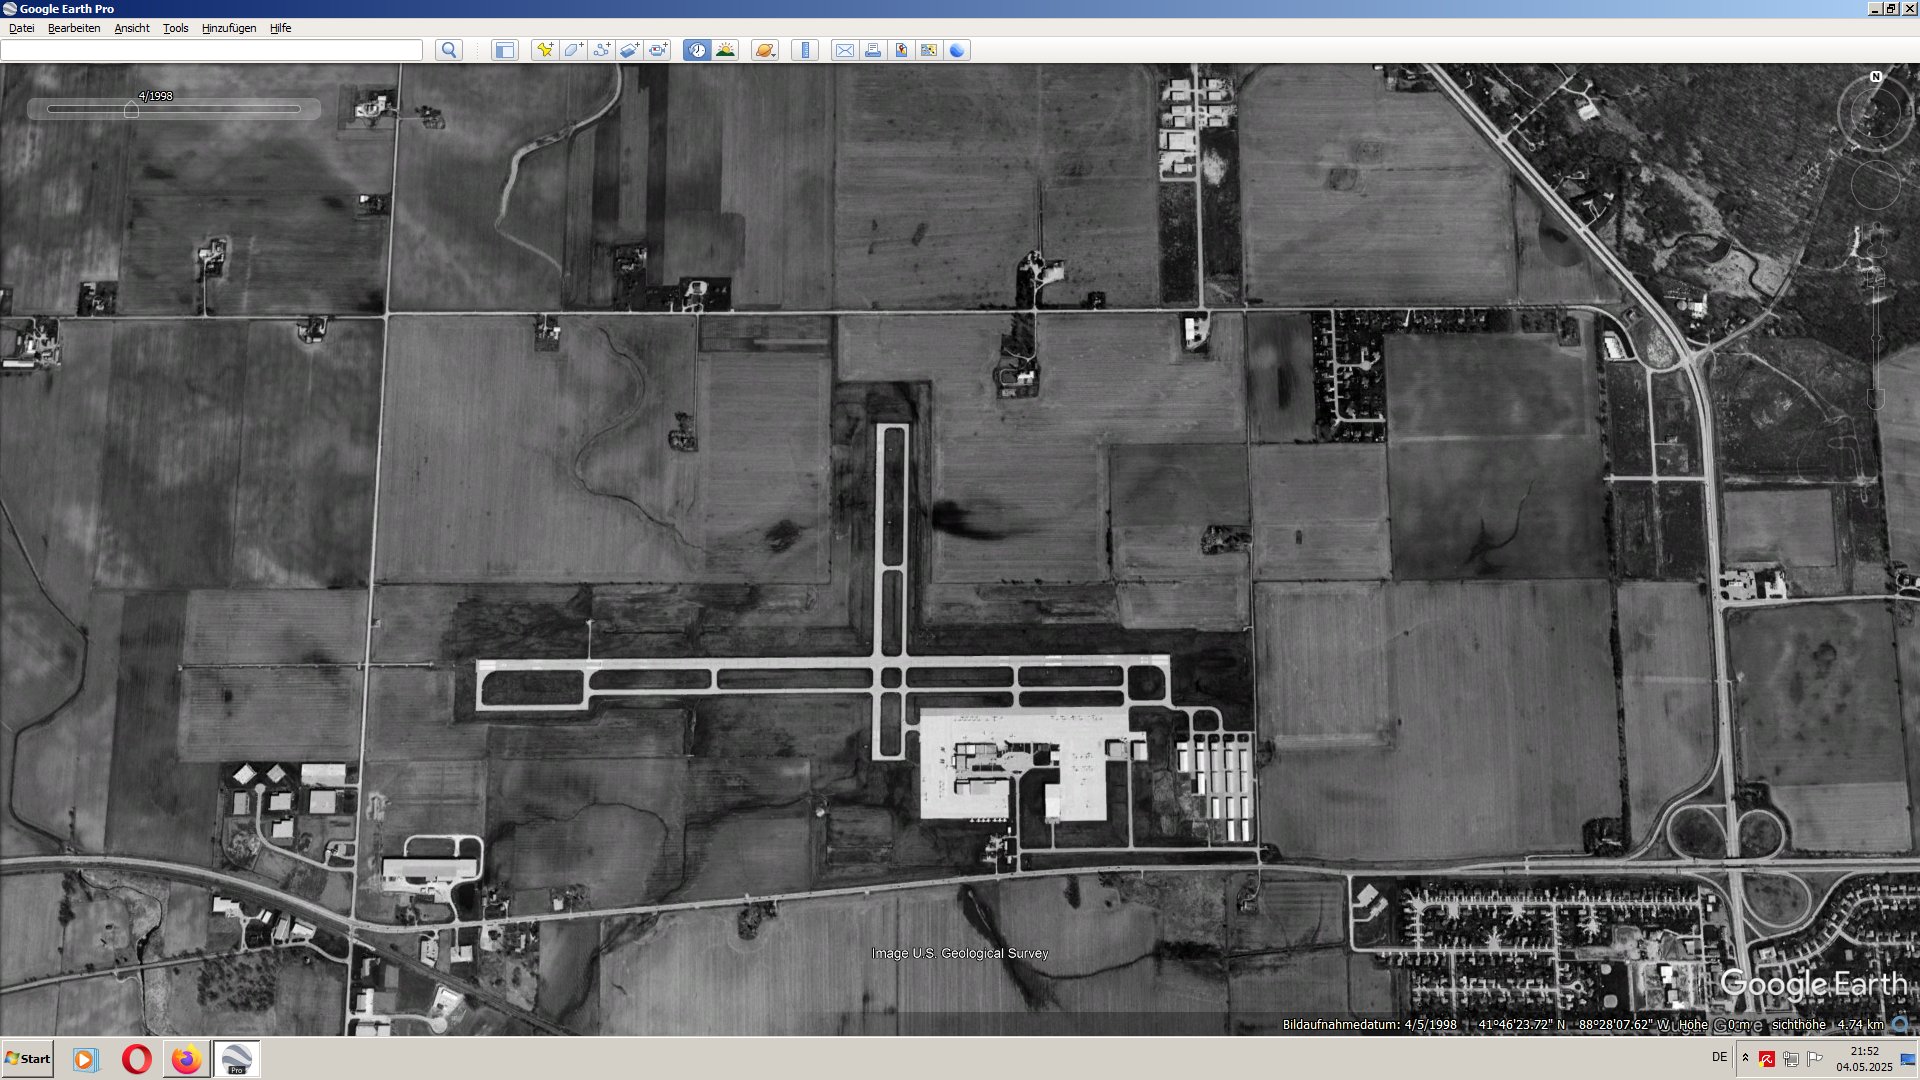Open the Ansicht menu
The height and width of the screenshot is (1080, 1920).
pyautogui.click(x=132, y=28)
